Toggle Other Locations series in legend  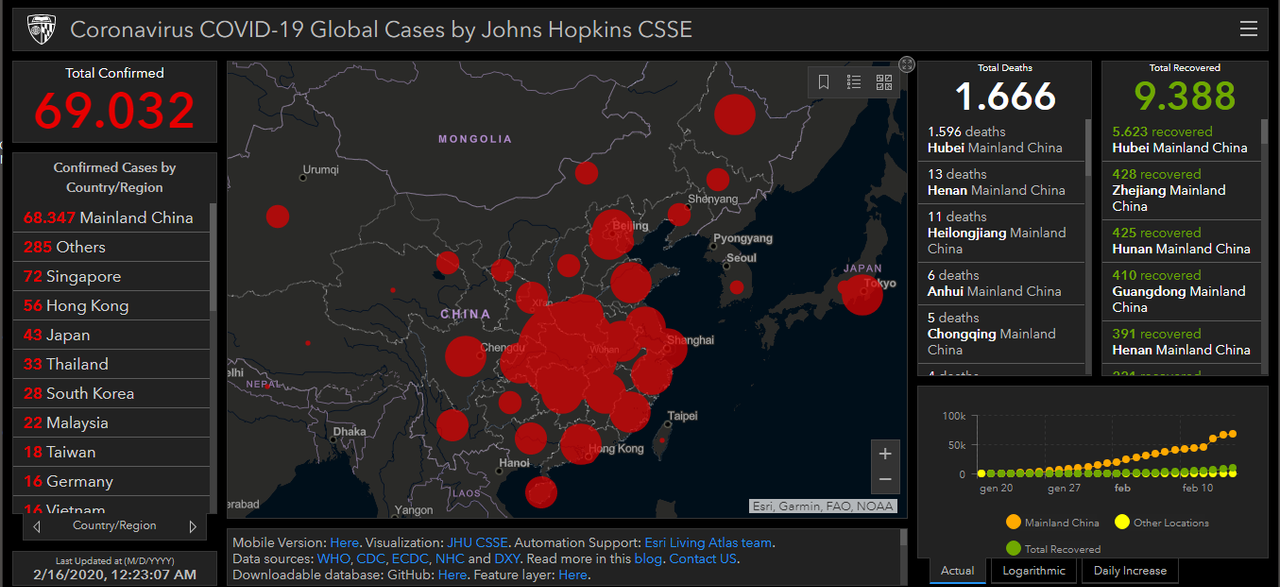[x=1161, y=522]
